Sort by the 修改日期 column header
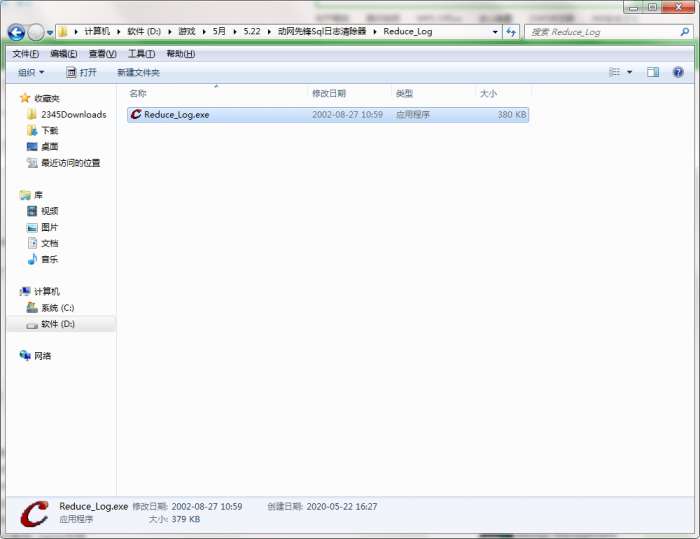 click(x=349, y=94)
